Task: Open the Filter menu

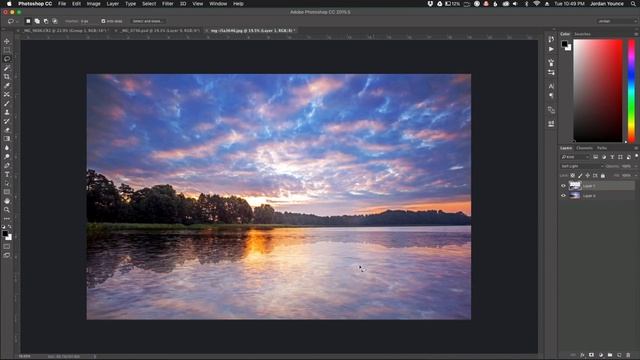Action: 167,4
